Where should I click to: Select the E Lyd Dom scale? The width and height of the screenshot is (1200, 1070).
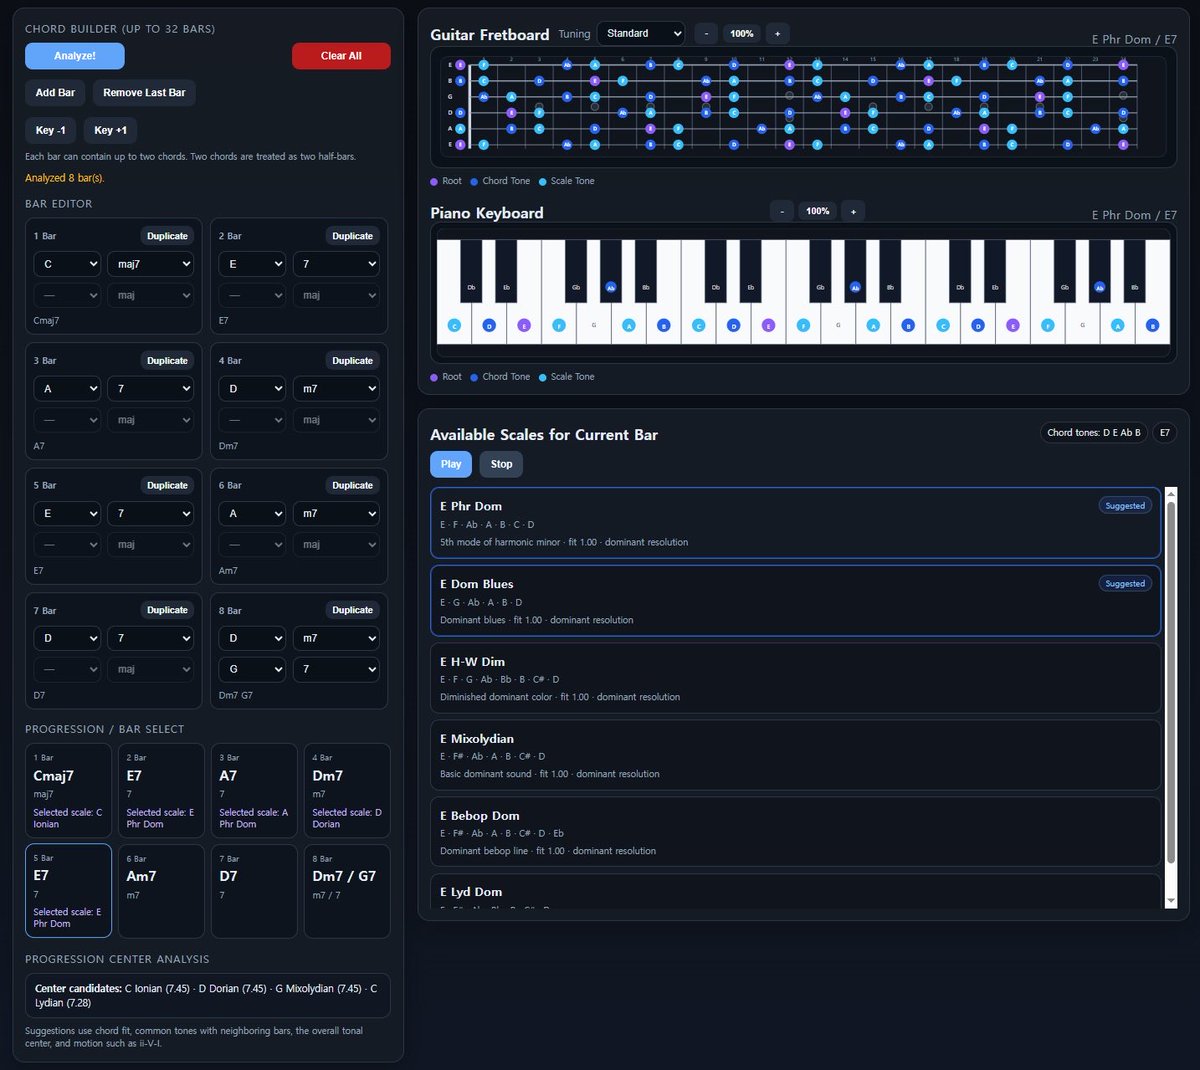click(795, 892)
